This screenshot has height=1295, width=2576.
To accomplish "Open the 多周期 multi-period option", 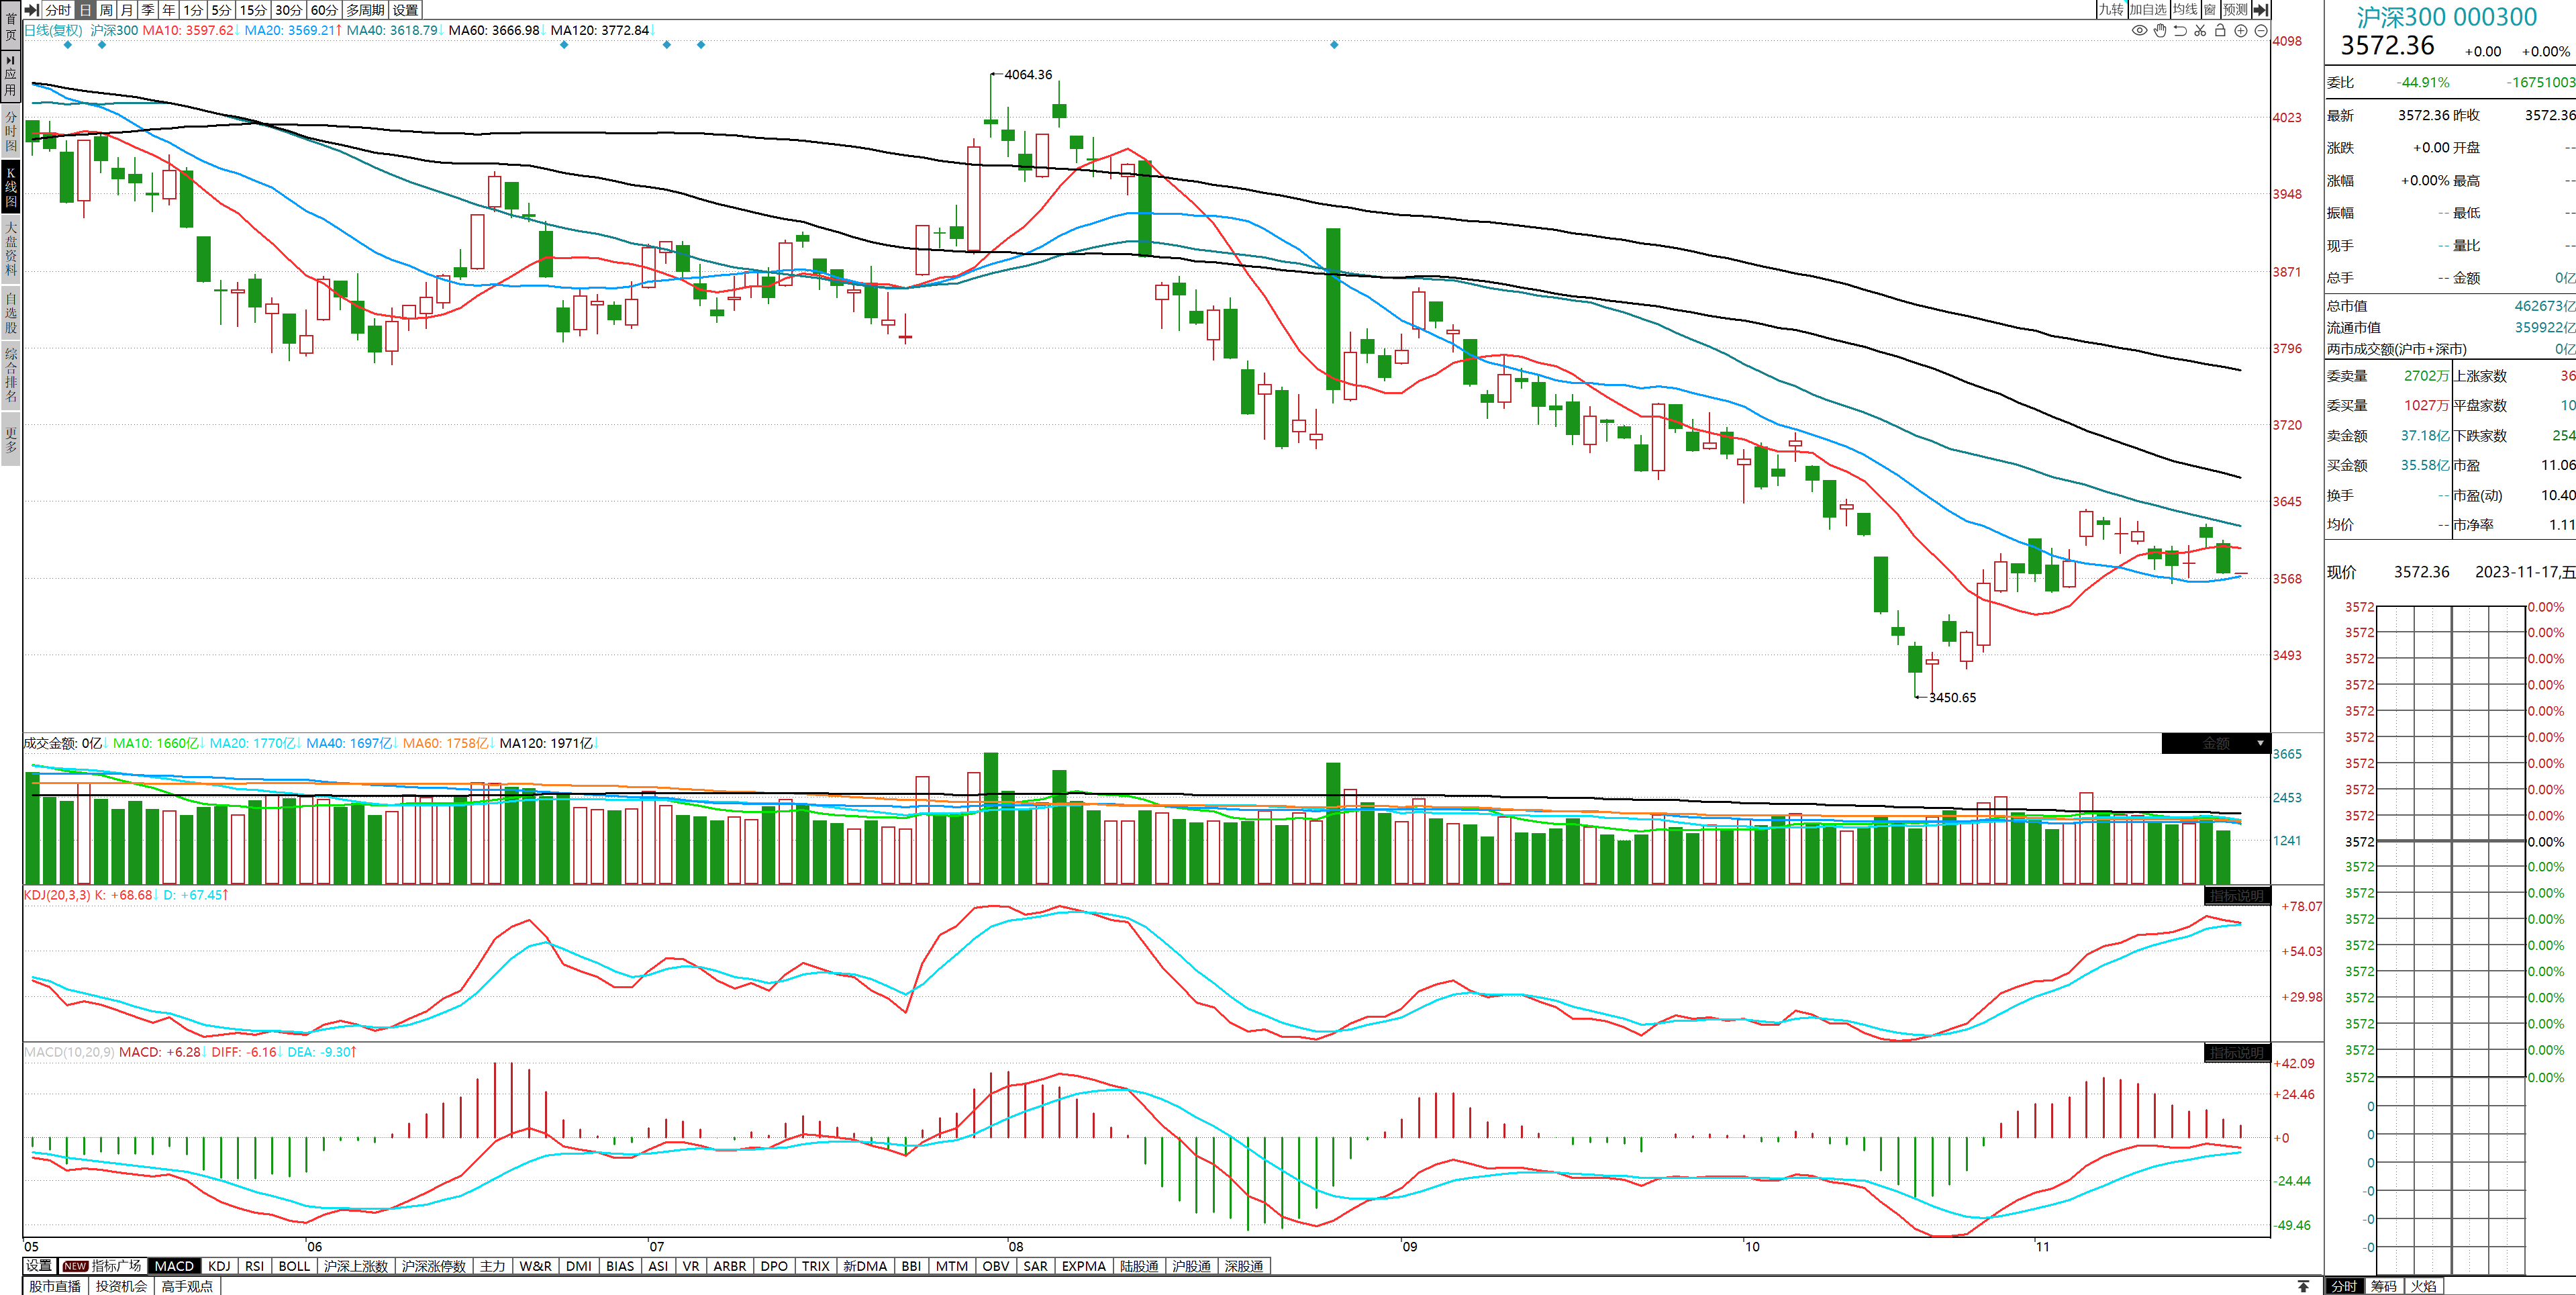I will (365, 10).
